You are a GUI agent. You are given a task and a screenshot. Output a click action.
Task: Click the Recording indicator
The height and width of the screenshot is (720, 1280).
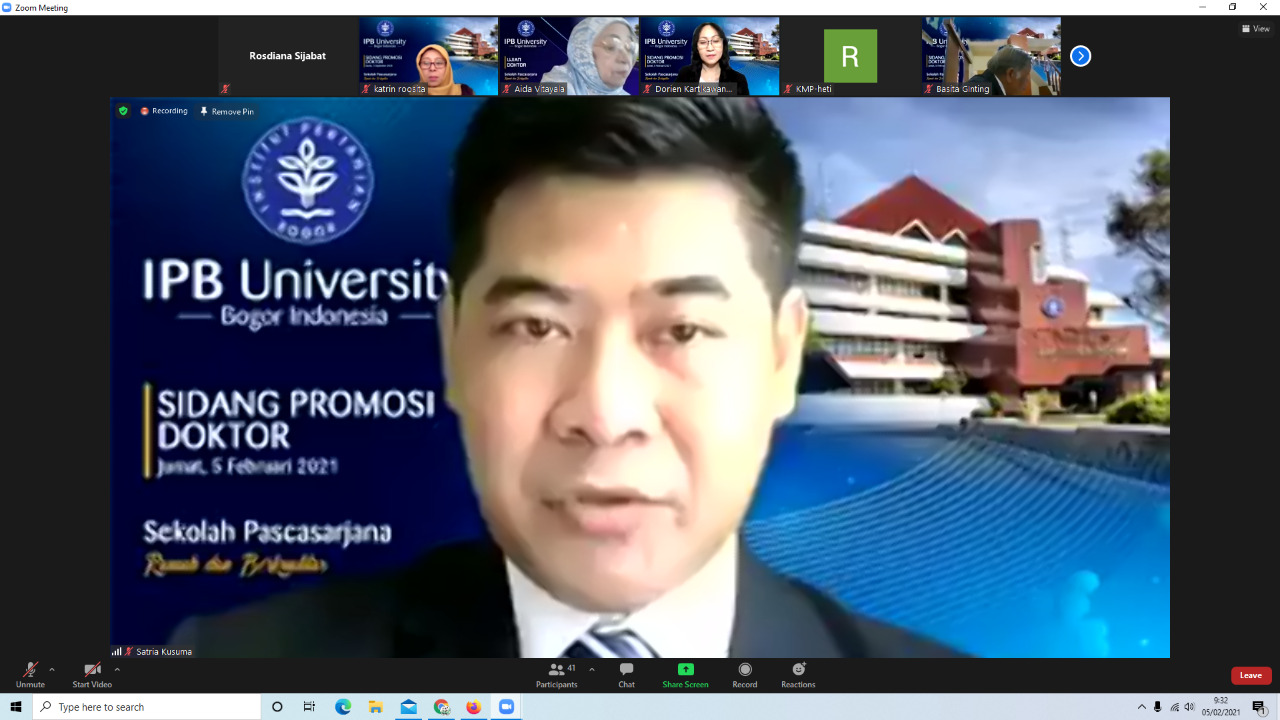point(164,111)
